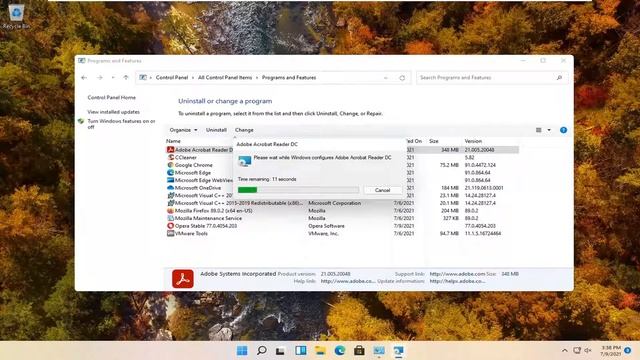Click version 91.0.4472.124 of Google Chrome
The image size is (640, 360).
(x=480, y=165)
